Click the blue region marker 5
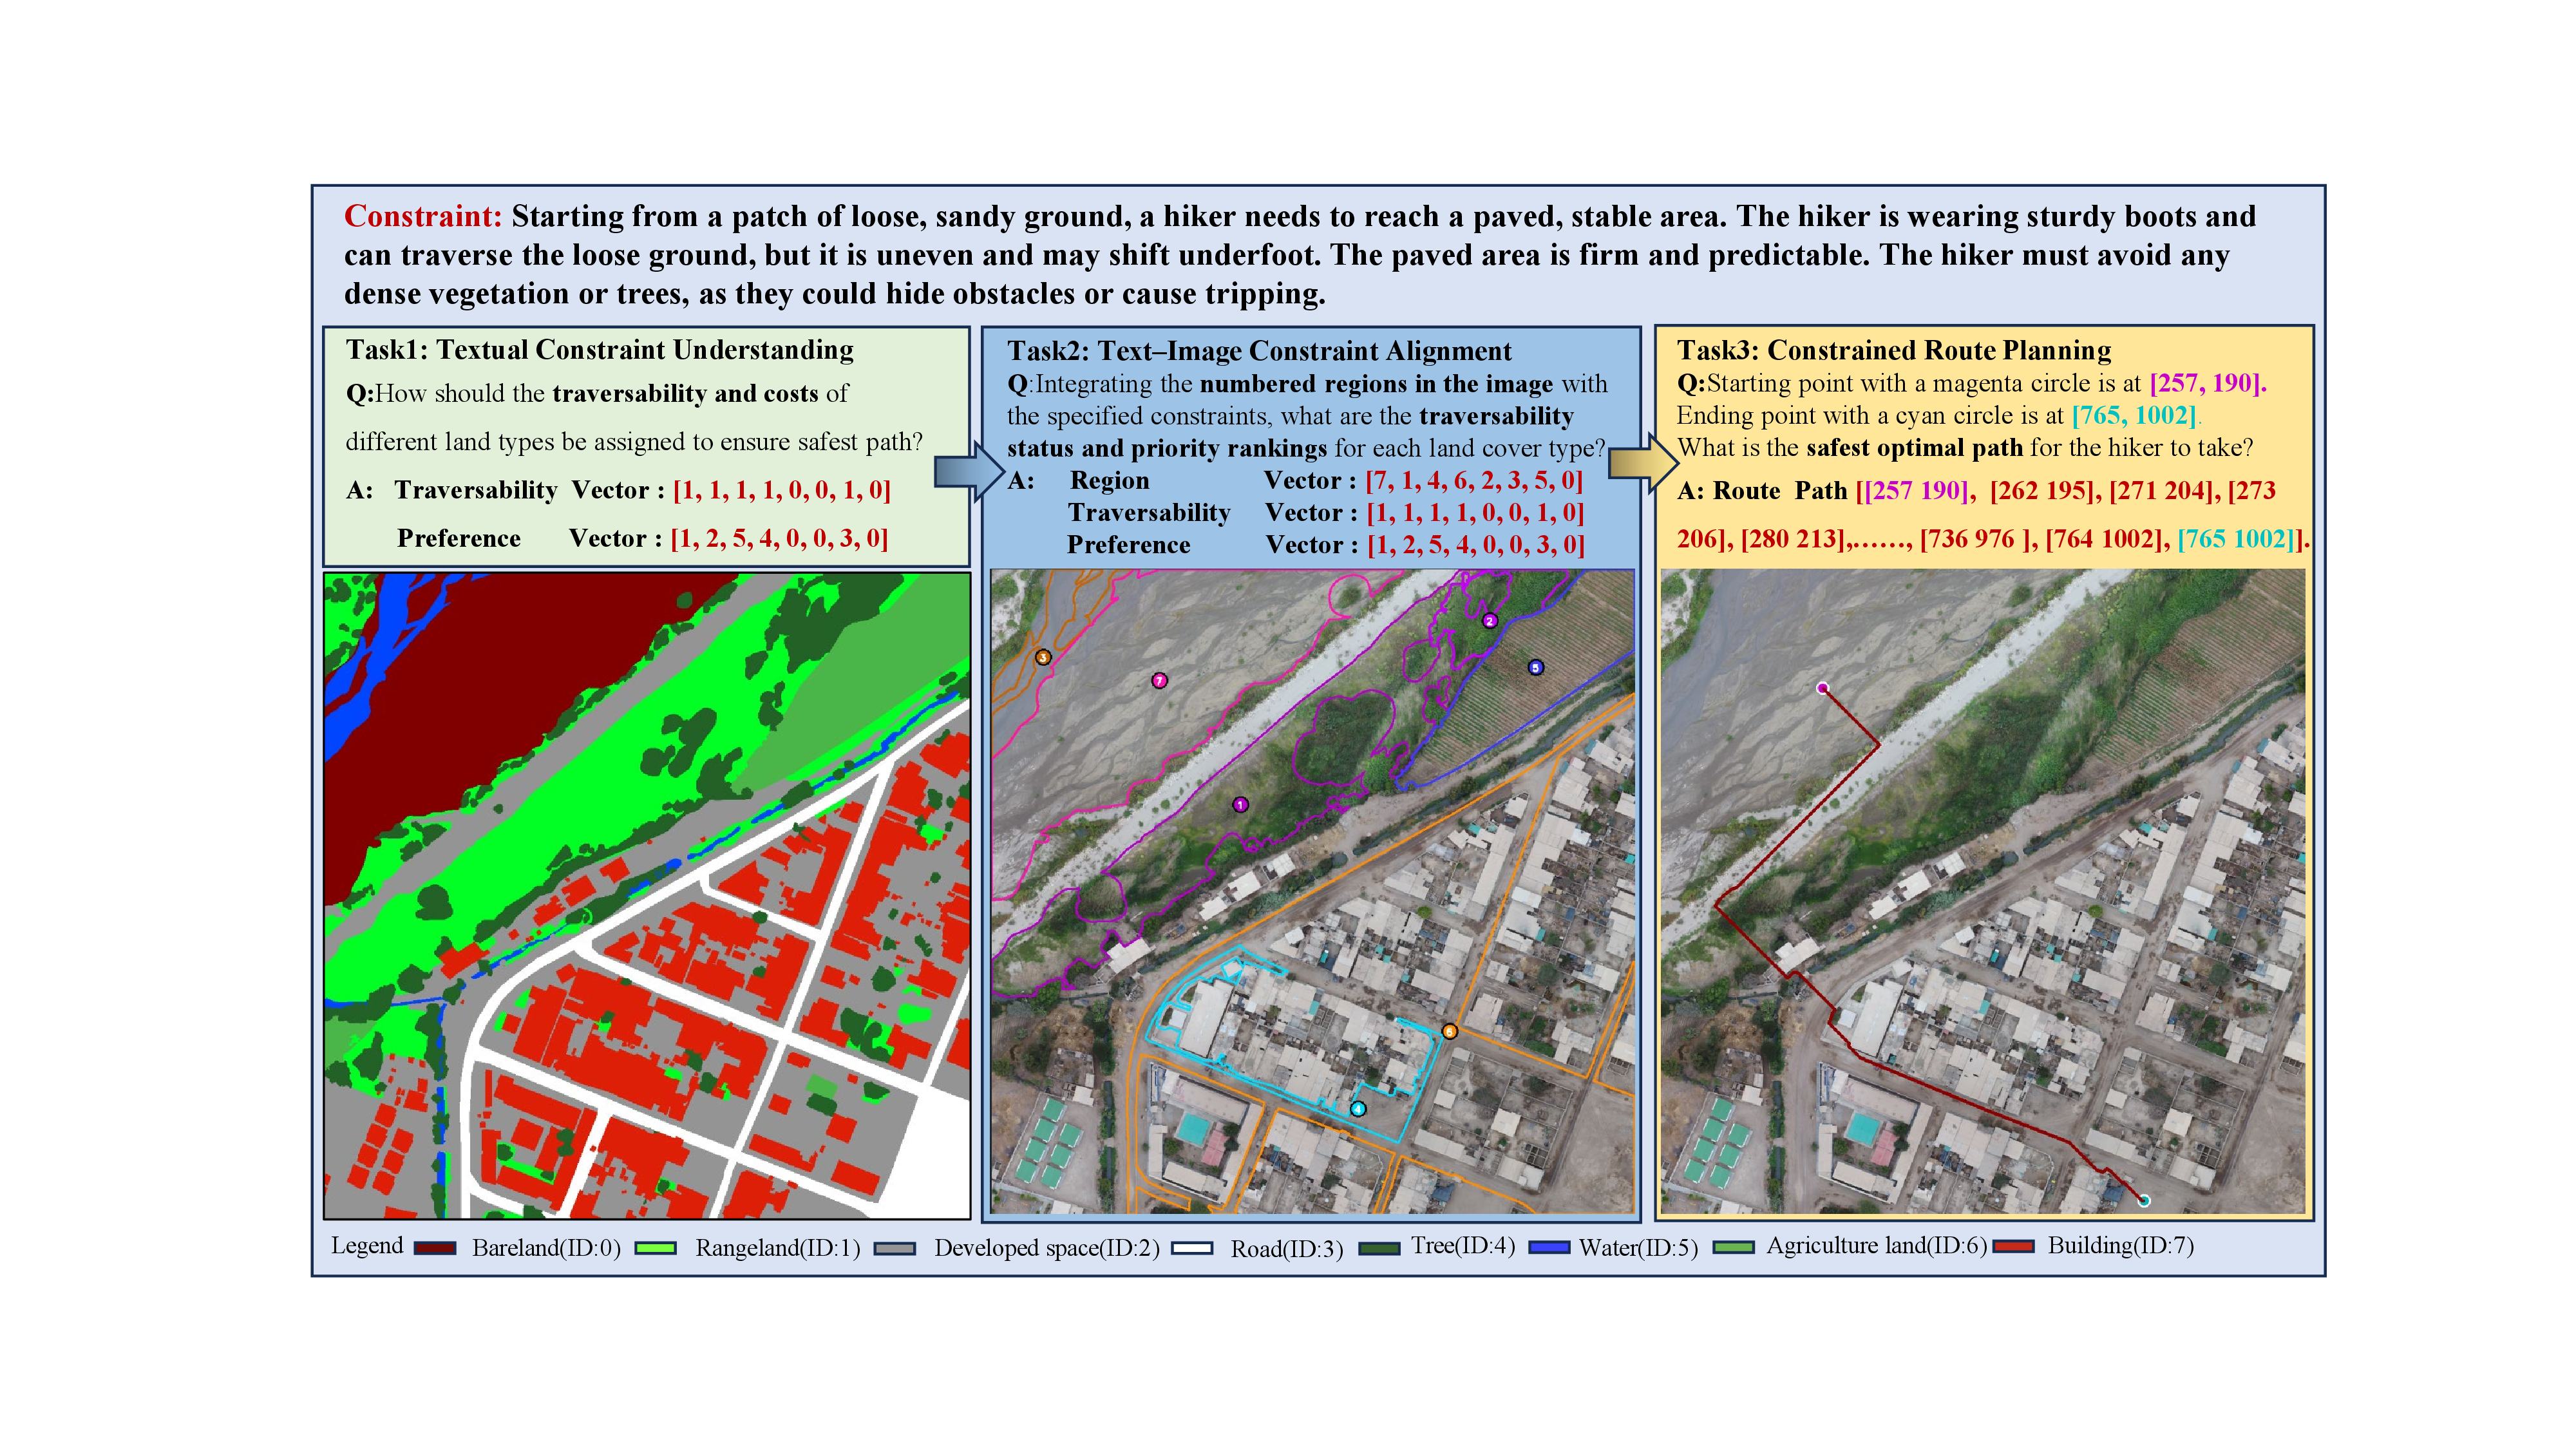The image size is (2576, 1449). 1536,667
